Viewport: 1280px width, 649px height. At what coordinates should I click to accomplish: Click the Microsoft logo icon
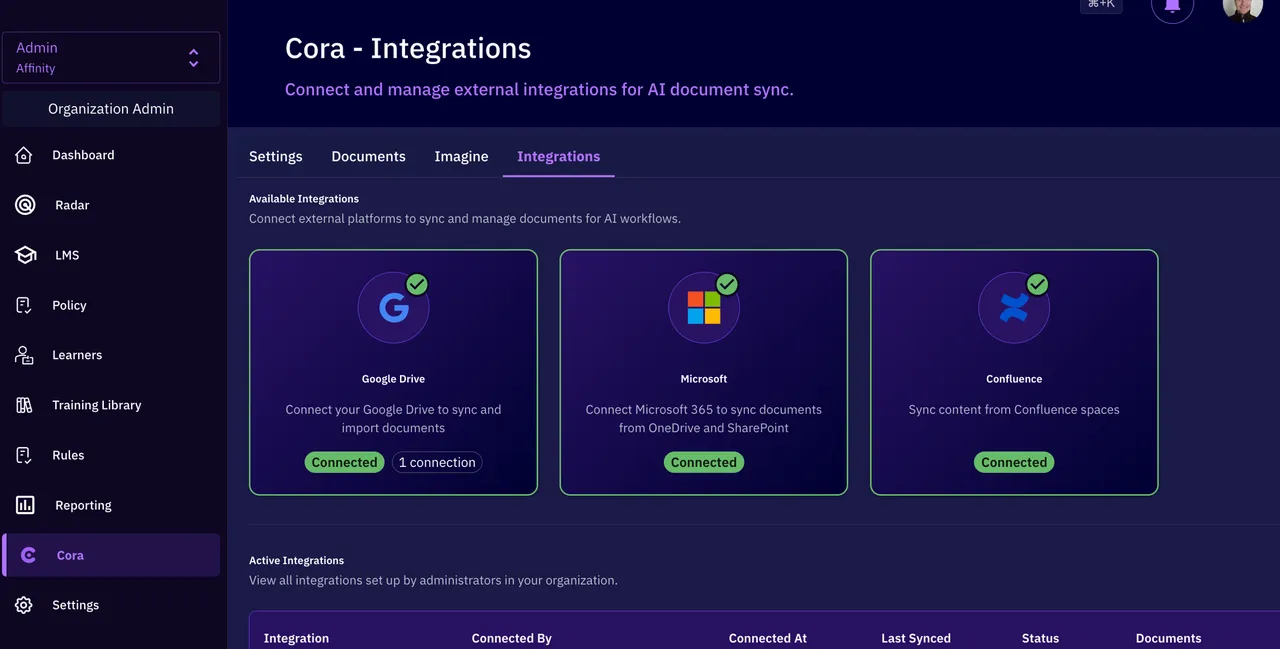coord(704,307)
